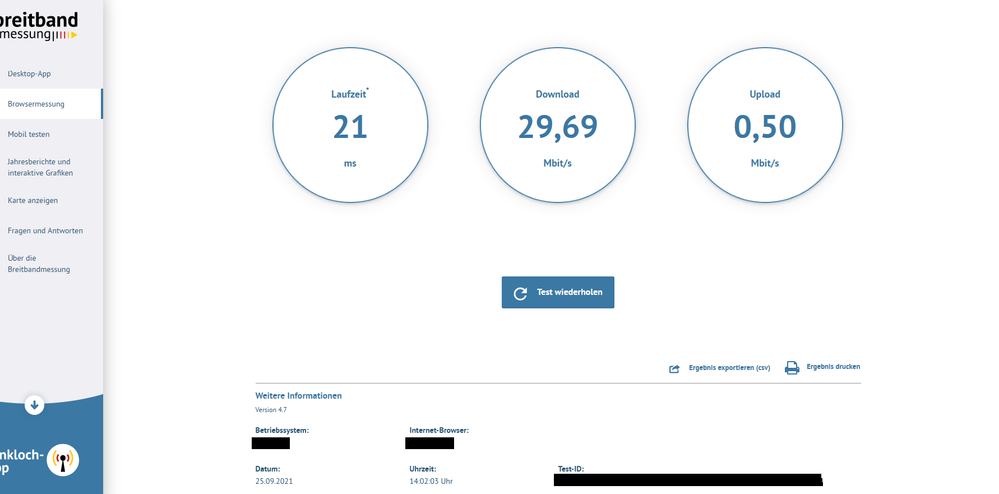999x494 pixels.
Task: Open Fragen und Antworten
Action: pyautogui.click(x=45, y=231)
